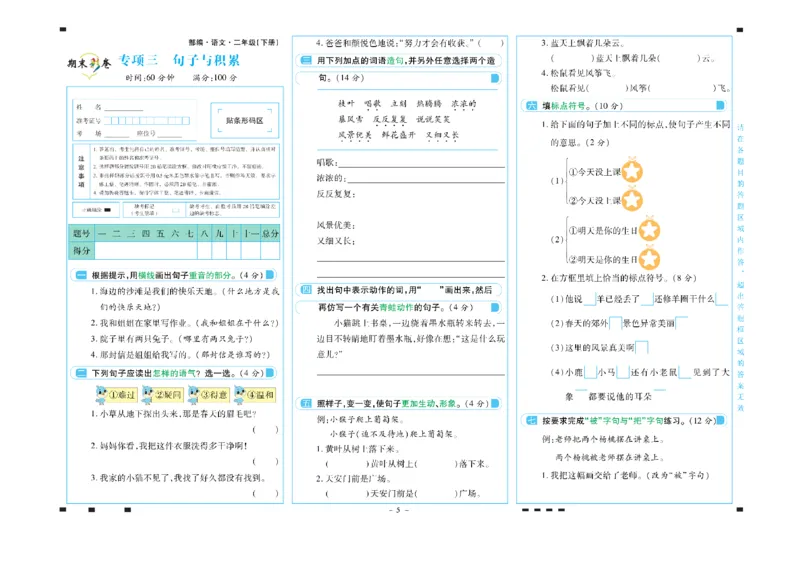This screenshot has width=800, height=566.
Task: Click the sentence 我把这幅画交给了老师
Action: click(596, 475)
